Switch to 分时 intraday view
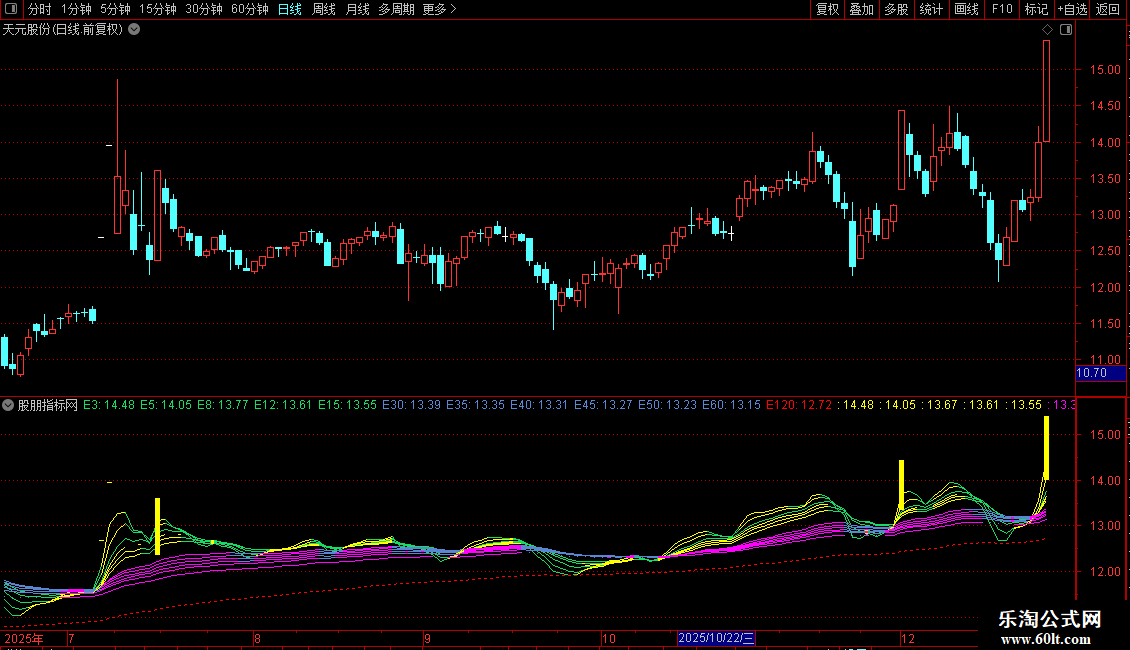This screenshot has height=650, width=1130. point(40,9)
